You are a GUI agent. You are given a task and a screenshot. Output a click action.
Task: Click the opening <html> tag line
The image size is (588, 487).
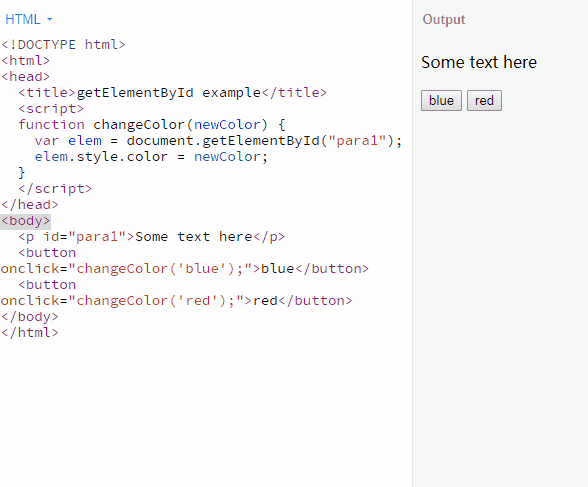pyautogui.click(x=26, y=61)
